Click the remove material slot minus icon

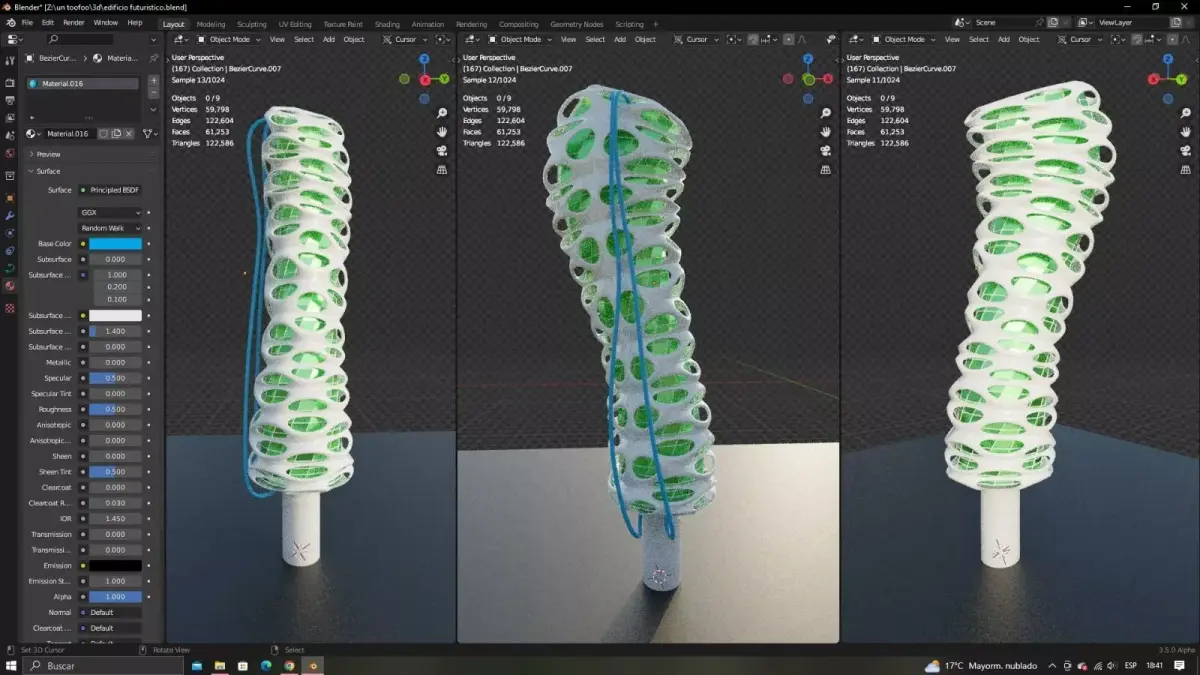153,91
